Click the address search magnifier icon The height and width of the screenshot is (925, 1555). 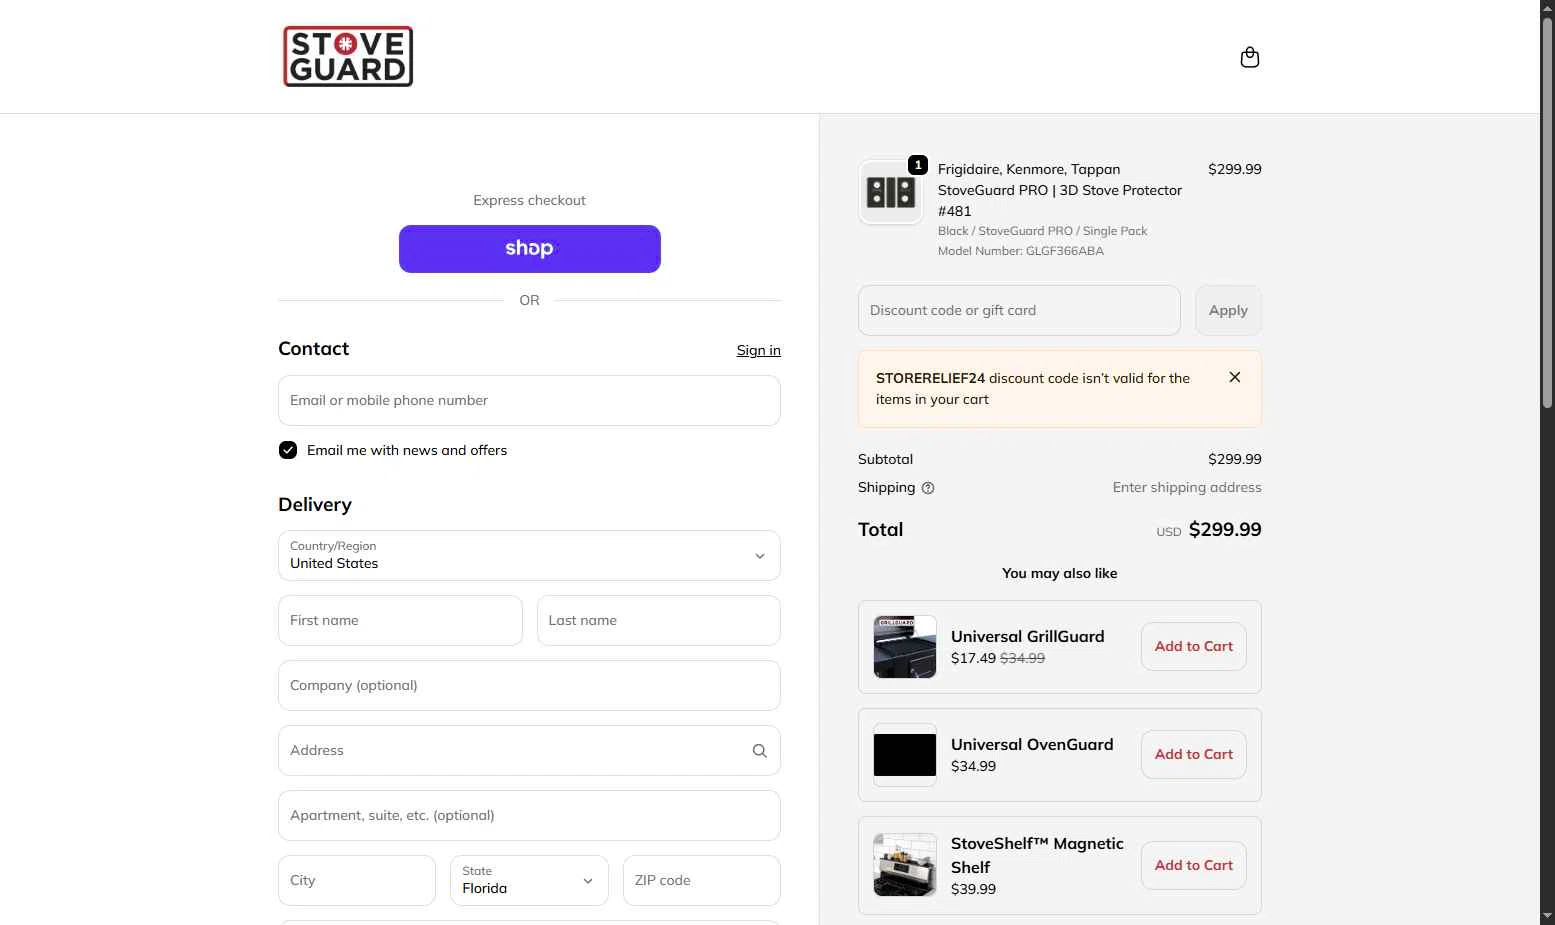(760, 751)
